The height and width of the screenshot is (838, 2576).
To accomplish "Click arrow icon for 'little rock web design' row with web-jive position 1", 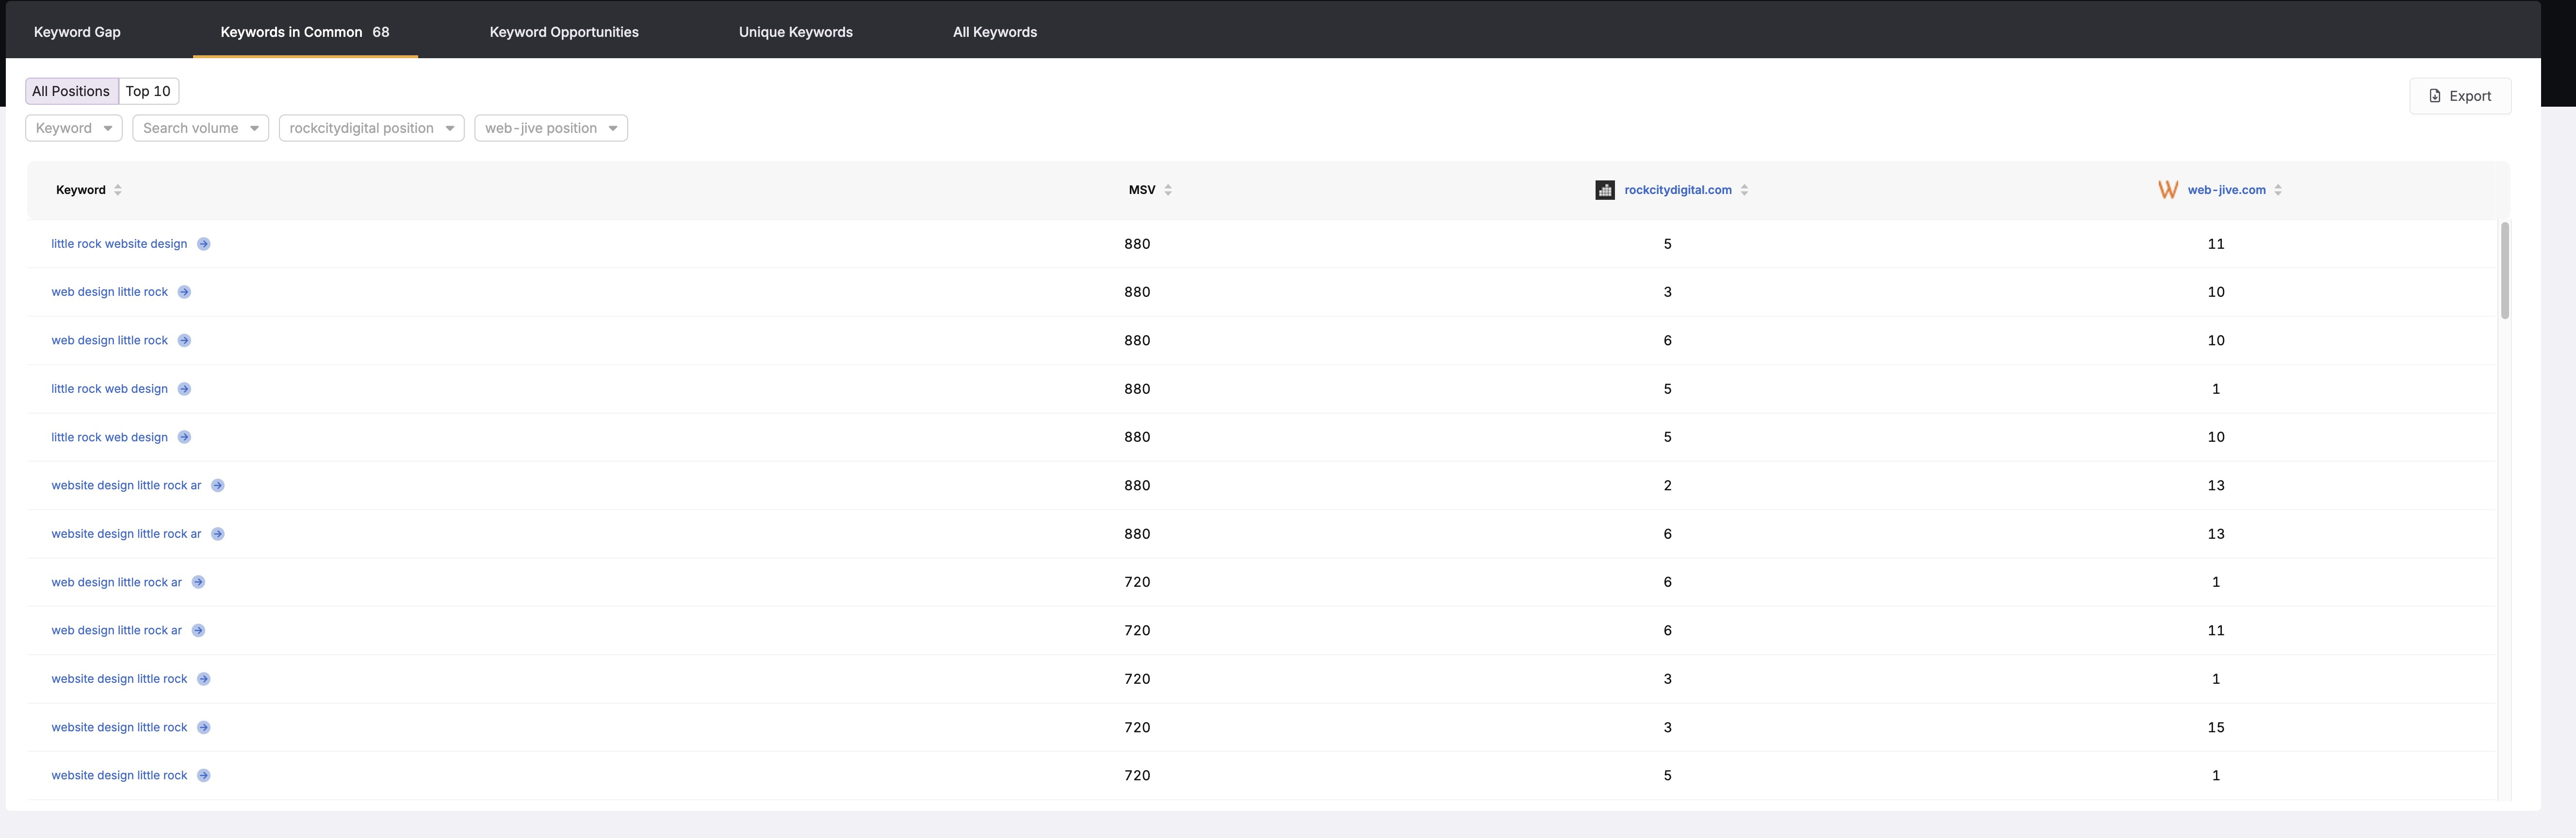I will [184, 389].
